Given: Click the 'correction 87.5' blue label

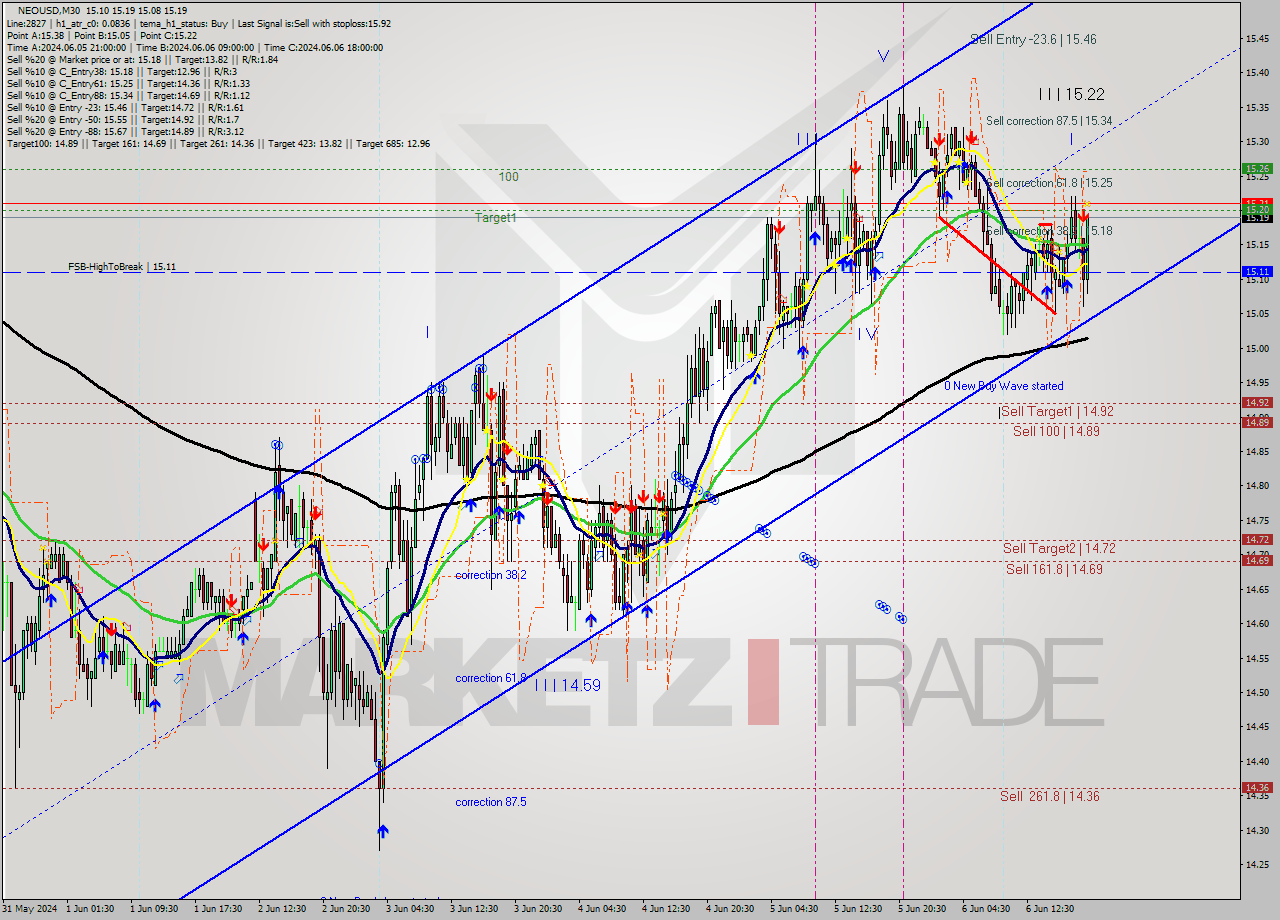Looking at the screenshot, I should [x=491, y=802].
